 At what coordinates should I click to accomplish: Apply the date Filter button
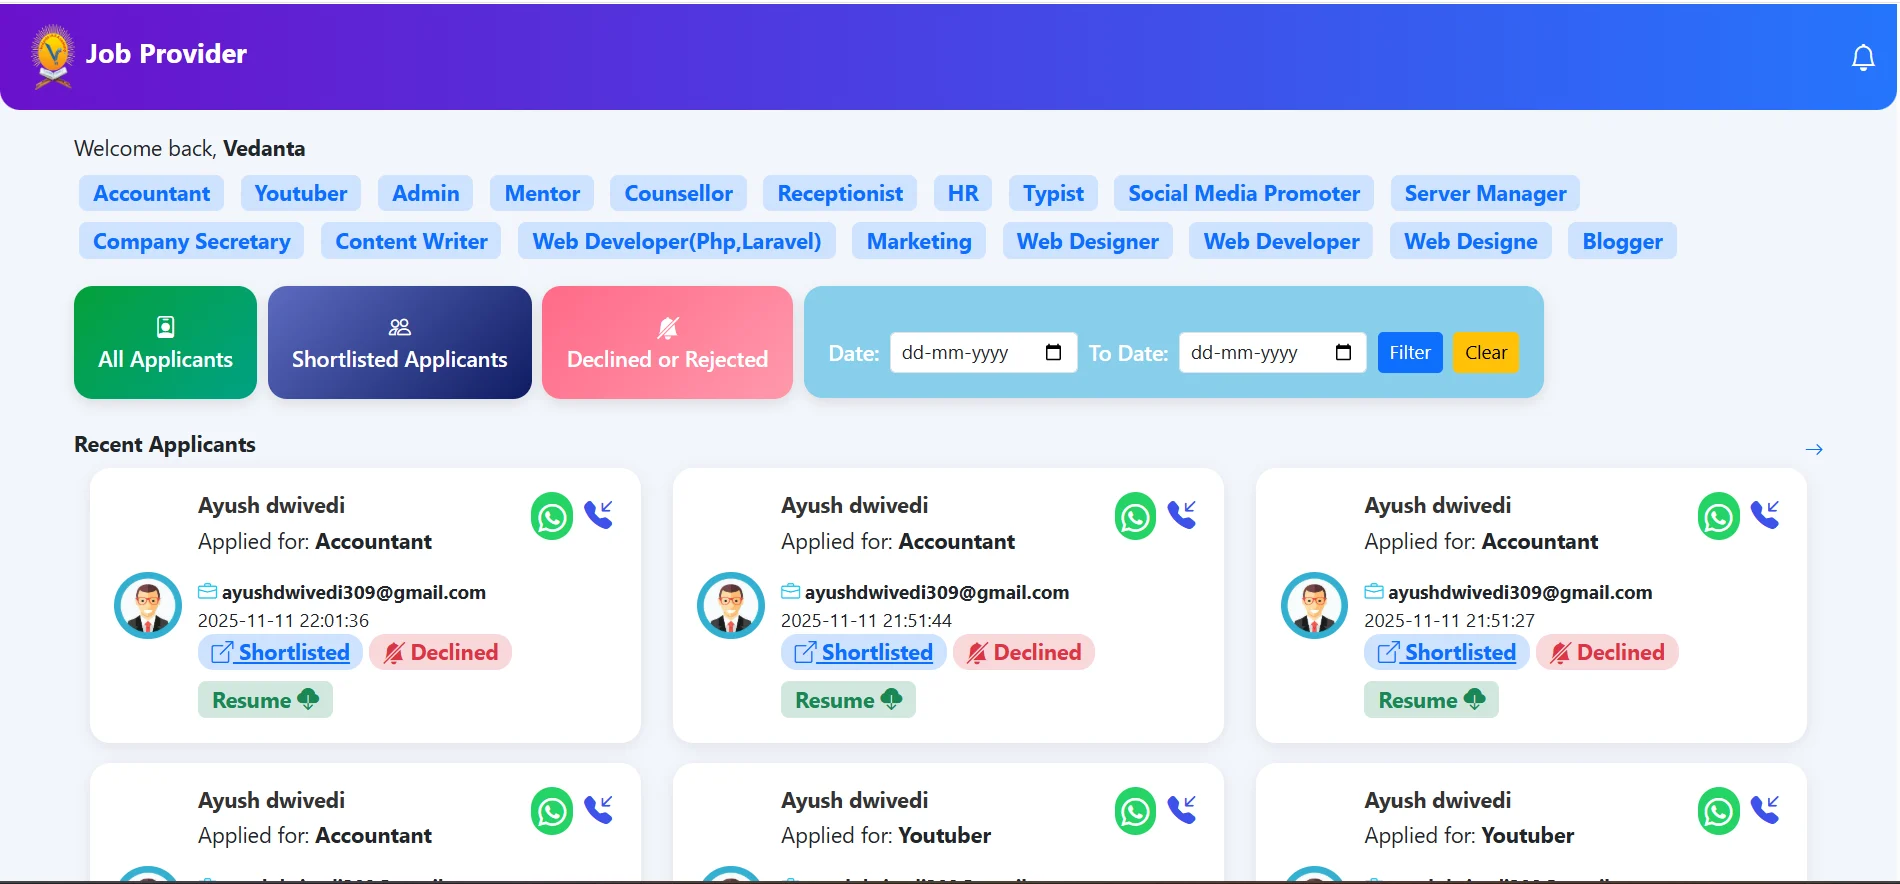[1410, 352]
